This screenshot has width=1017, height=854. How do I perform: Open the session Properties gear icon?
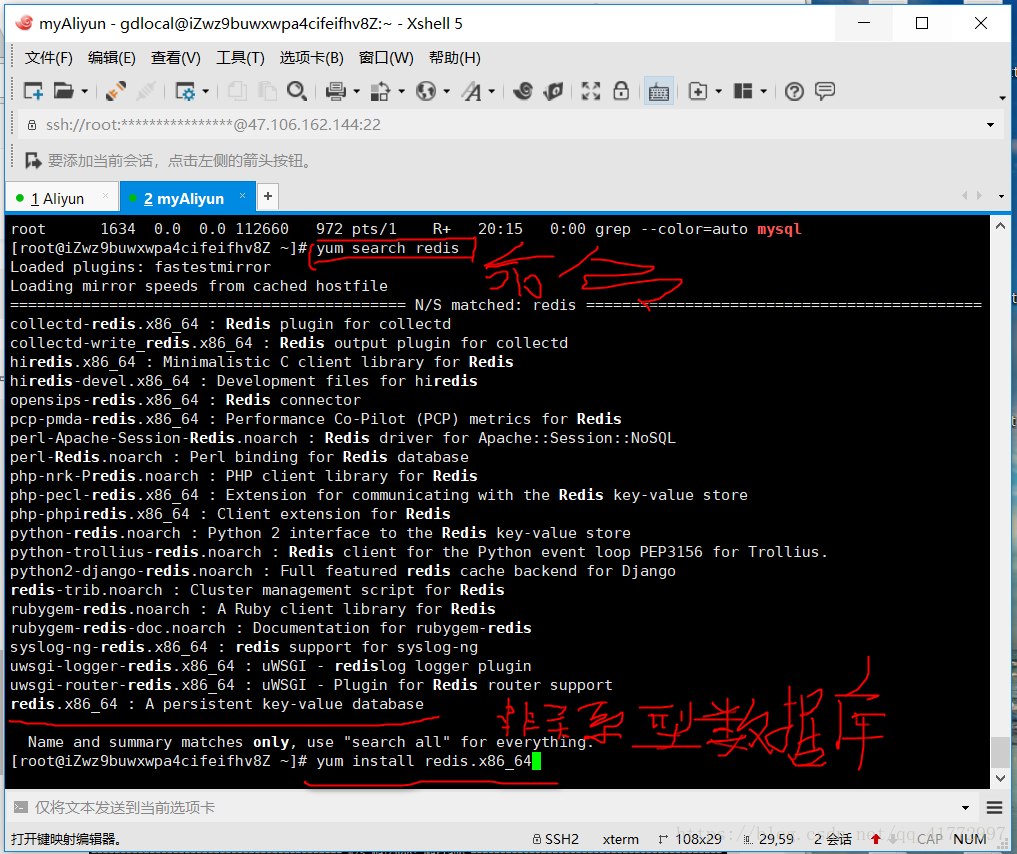185,91
